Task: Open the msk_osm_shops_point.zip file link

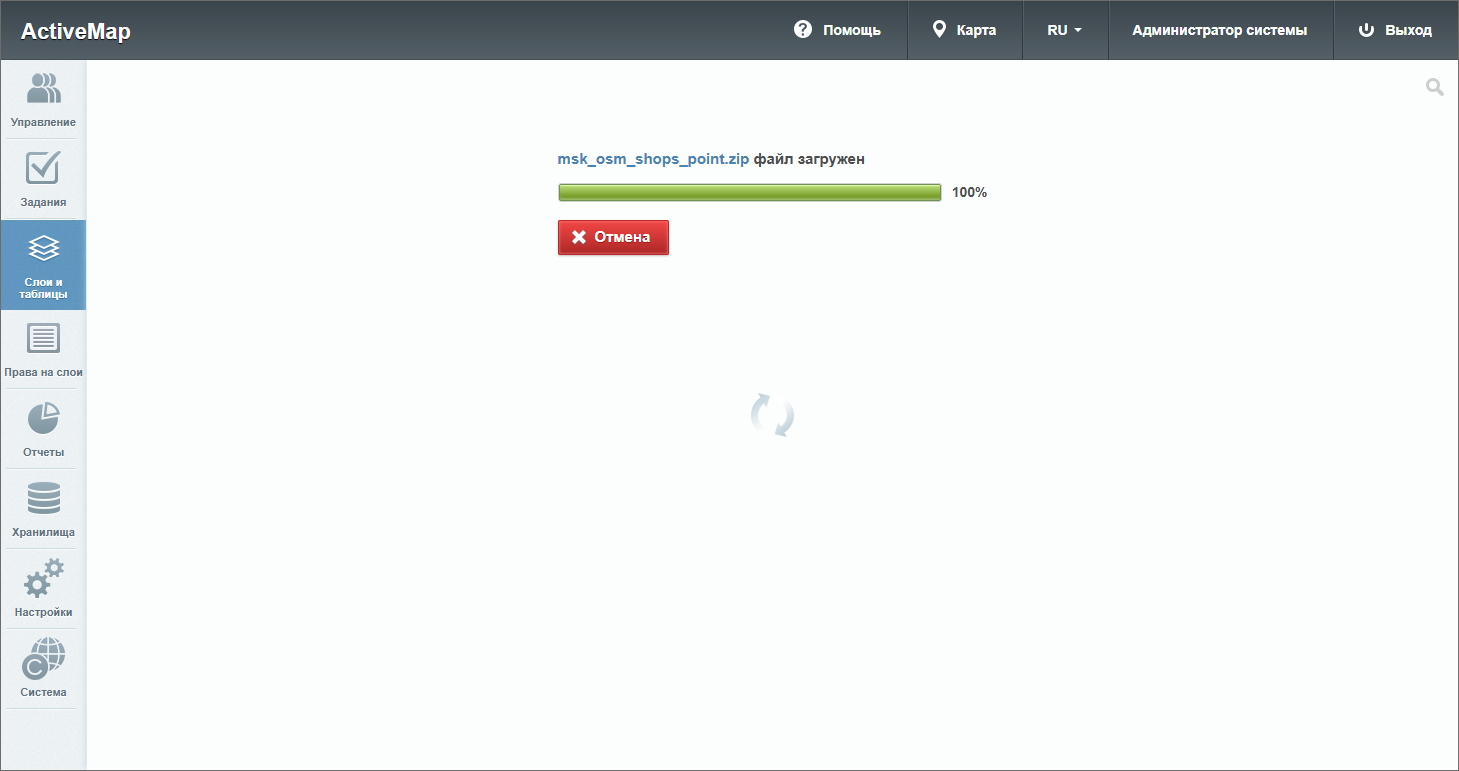Action: point(653,159)
